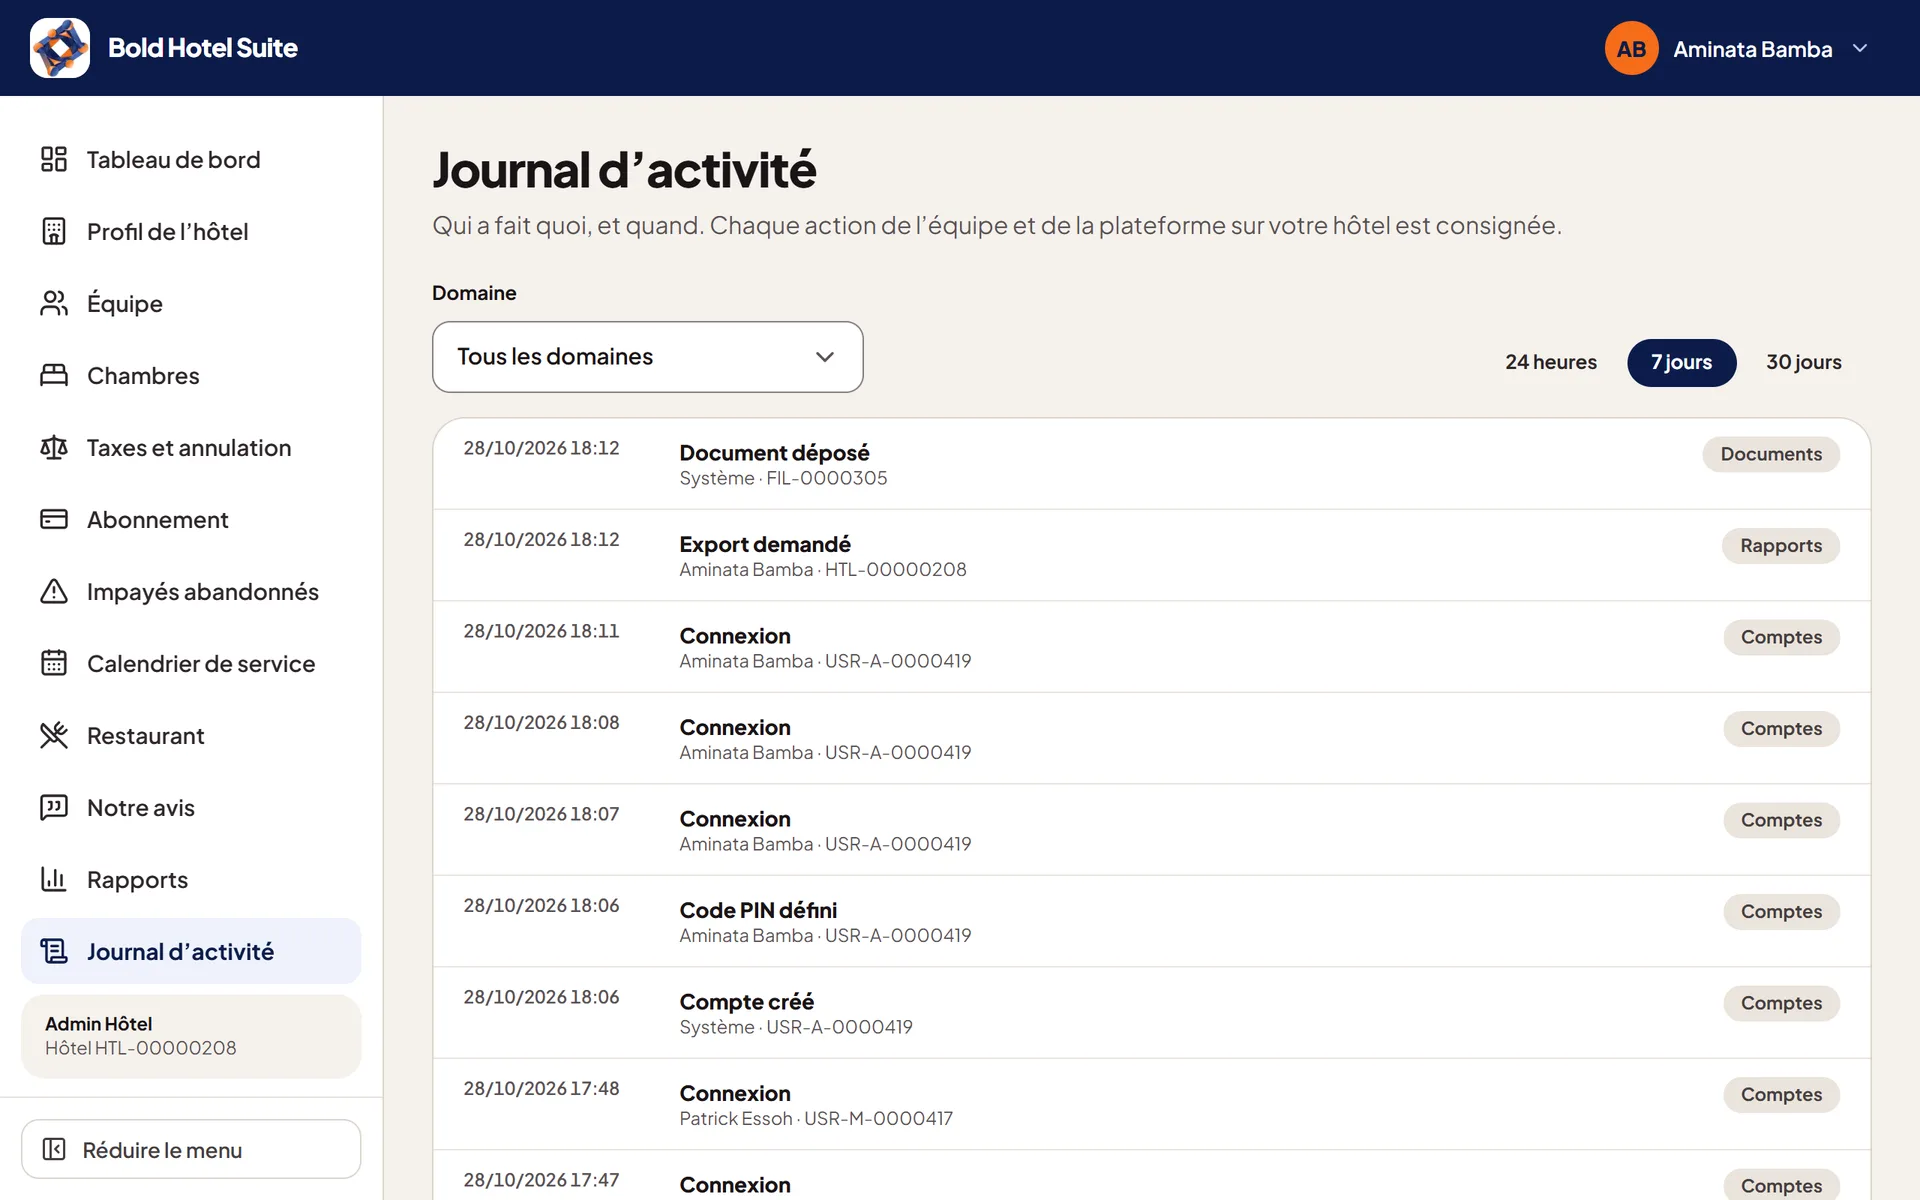Click Comptes tag on Compte créé row
Viewport: 1920px width, 1200px height.
click(1781, 1003)
